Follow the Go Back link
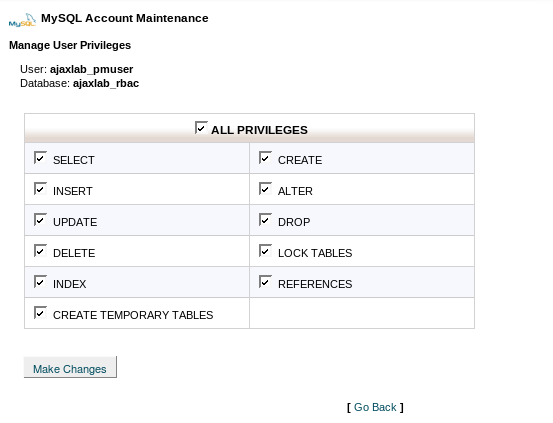This screenshot has width=553, height=423. coord(375,407)
